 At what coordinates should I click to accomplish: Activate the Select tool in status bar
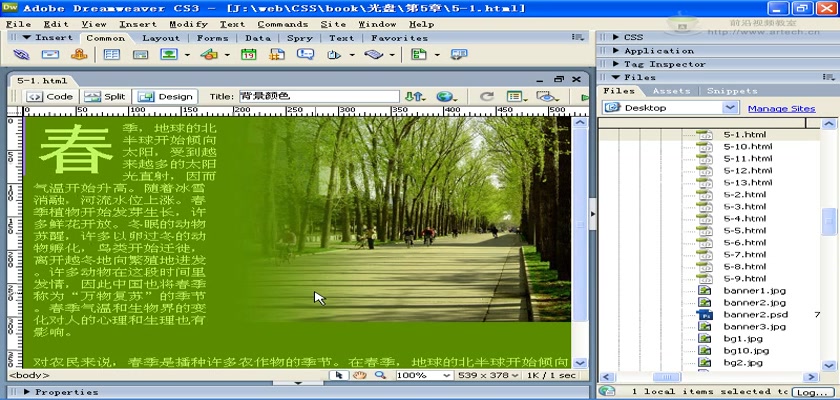click(339, 375)
